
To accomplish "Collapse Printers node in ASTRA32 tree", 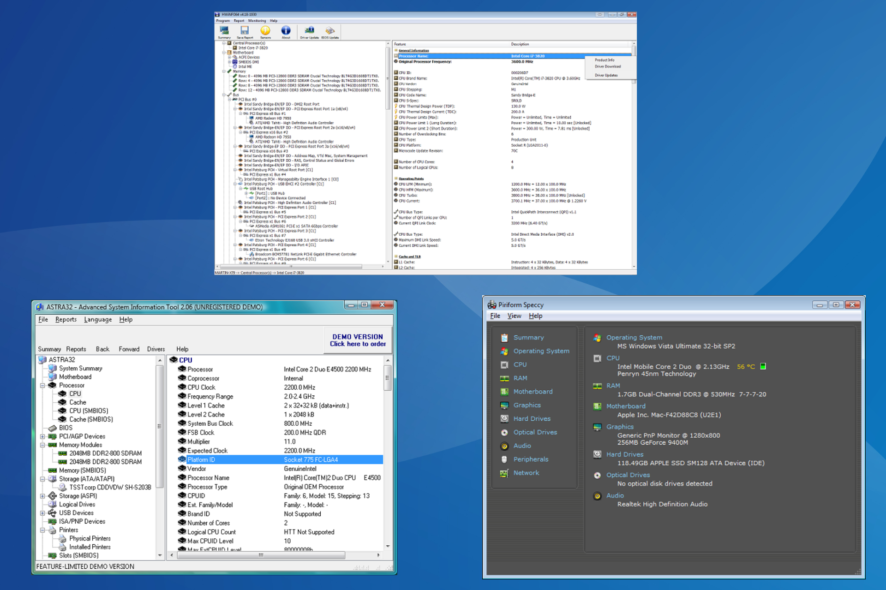I will pyautogui.click(x=42, y=530).
